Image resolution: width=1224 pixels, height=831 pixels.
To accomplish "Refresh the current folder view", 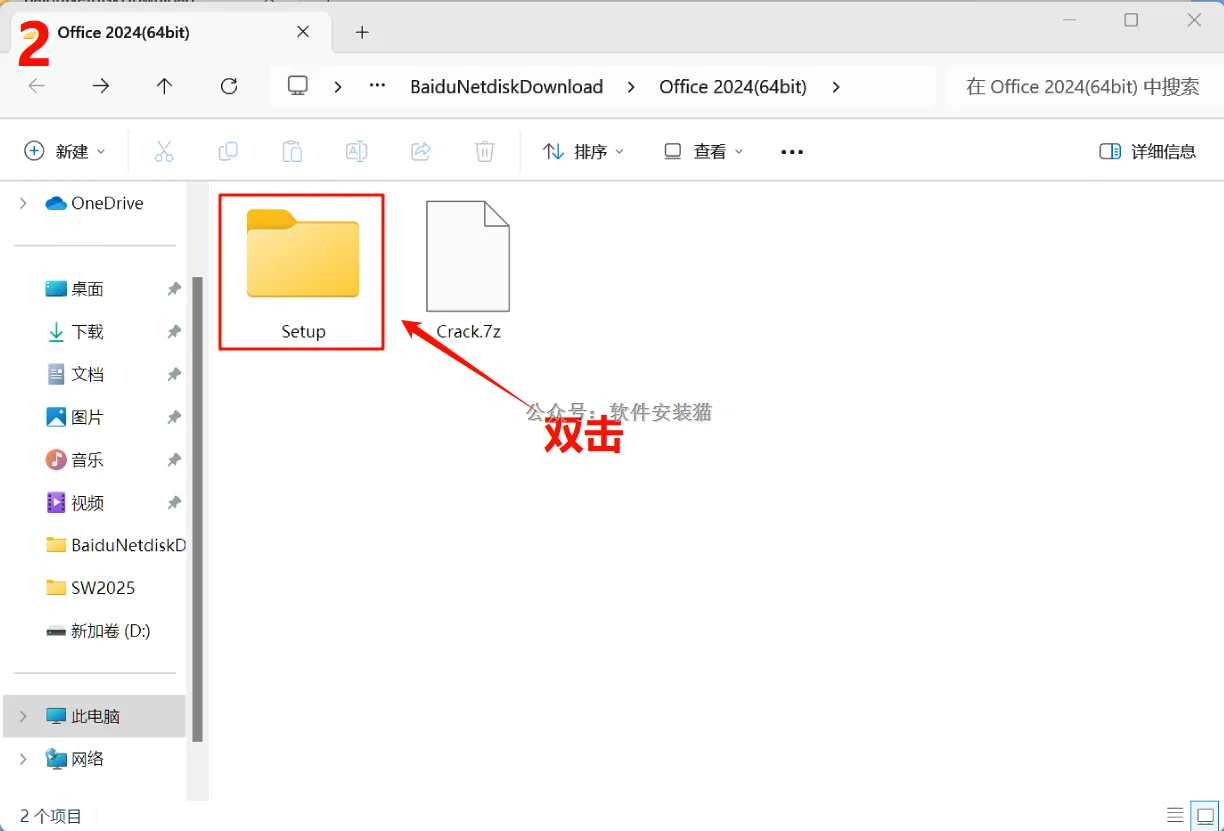I will [x=229, y=86].
